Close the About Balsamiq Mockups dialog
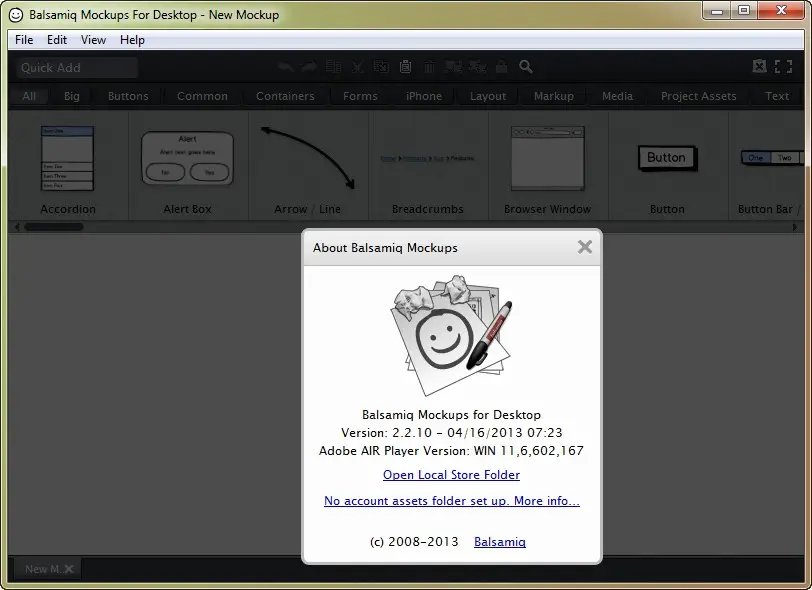 pyautogui.click(x=585, y=247)
